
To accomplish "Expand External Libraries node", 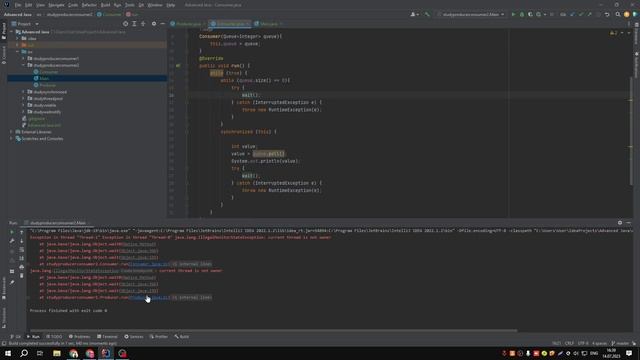I will pyautogui.click(x=11, y=132).
